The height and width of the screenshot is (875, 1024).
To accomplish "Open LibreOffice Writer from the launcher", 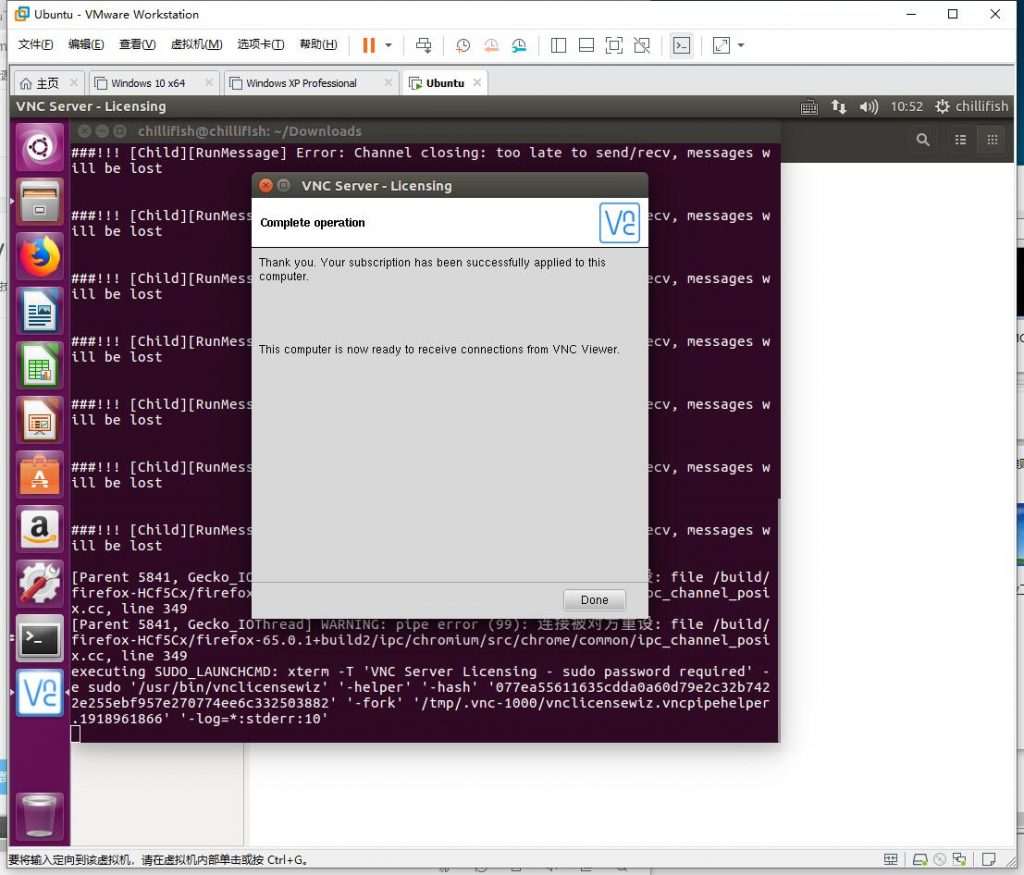I will 40,311.
